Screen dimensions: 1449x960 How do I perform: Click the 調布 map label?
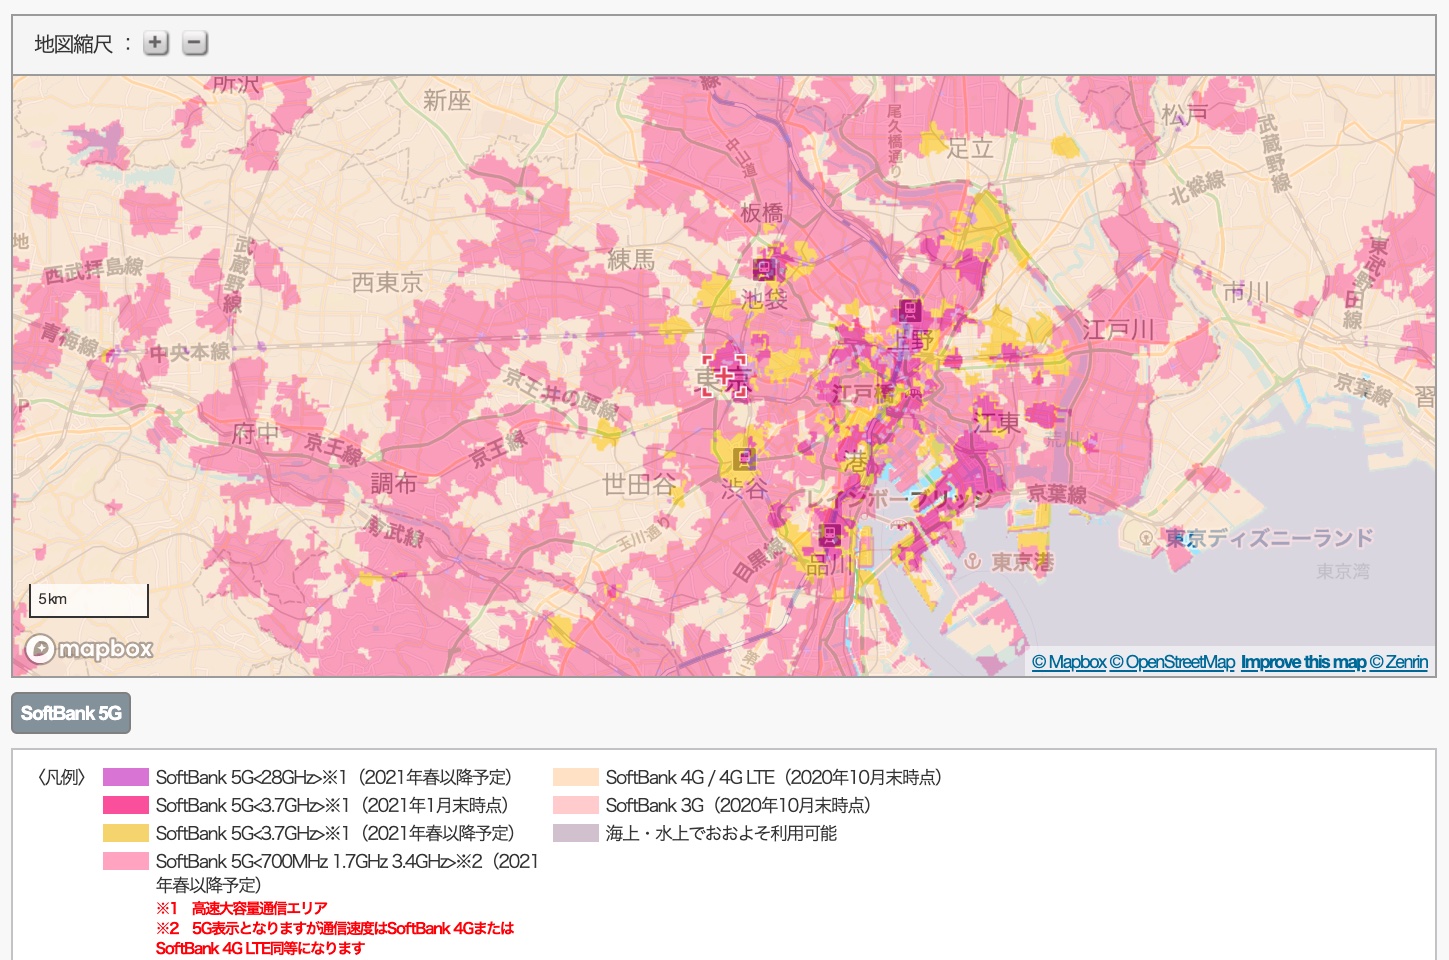coord(394,483)
